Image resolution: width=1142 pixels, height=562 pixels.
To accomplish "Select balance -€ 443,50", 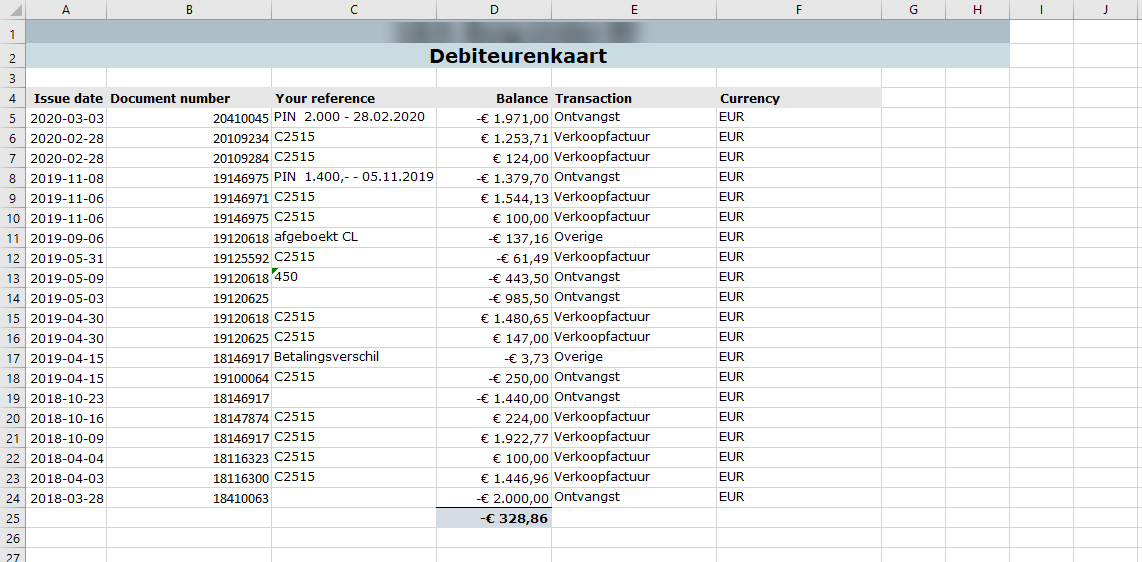I will click(495, 278).
